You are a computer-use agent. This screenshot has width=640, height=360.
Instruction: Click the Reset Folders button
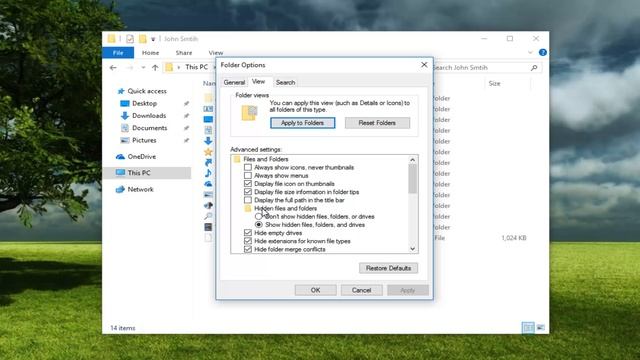click(x=377, y=123)
